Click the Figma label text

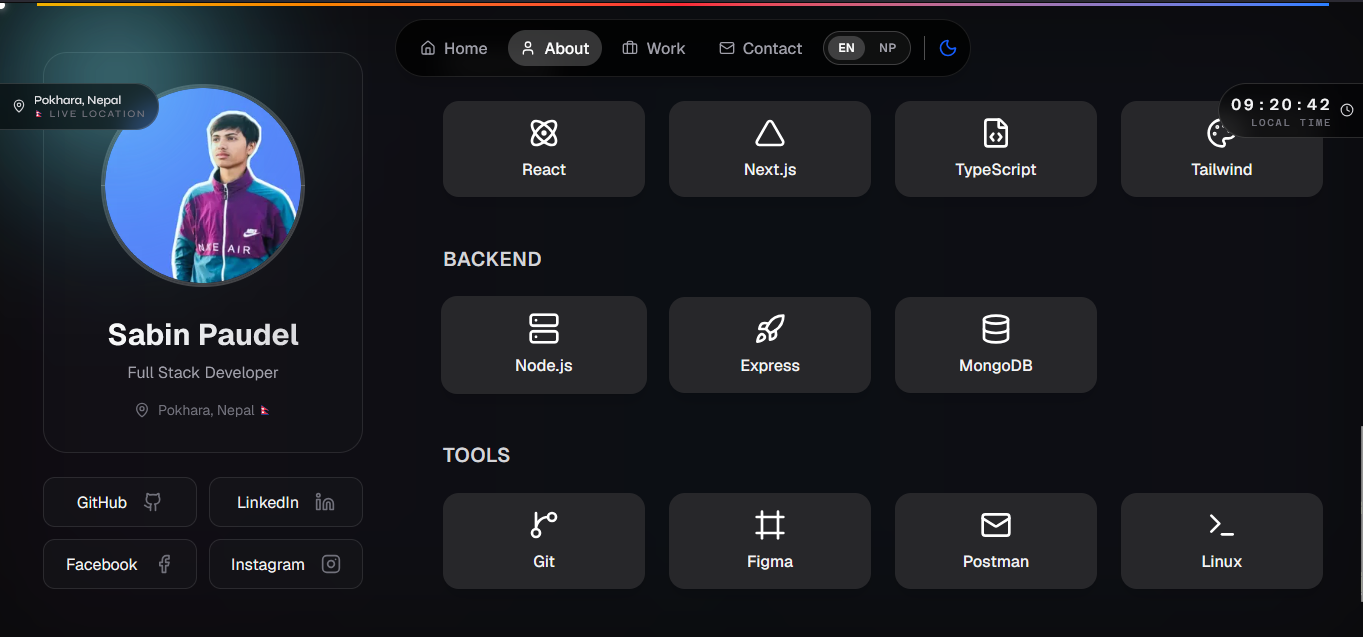click(x=770, y=561)
